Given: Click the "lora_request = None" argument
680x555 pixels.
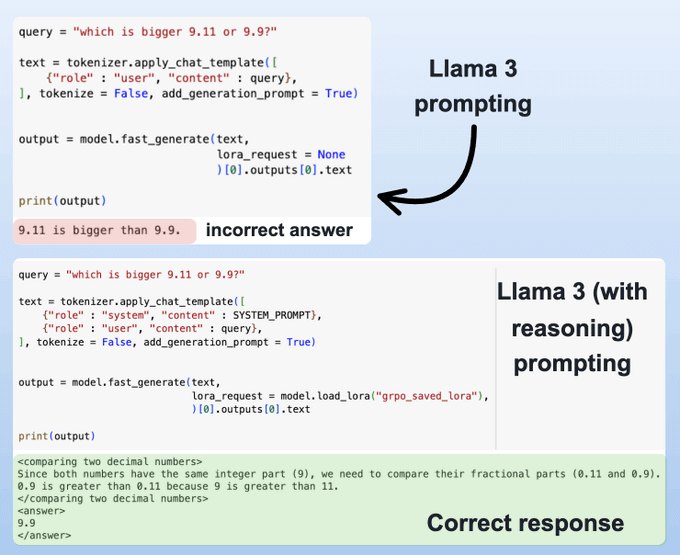Looking at the screenshot, I should pos(280,155).
